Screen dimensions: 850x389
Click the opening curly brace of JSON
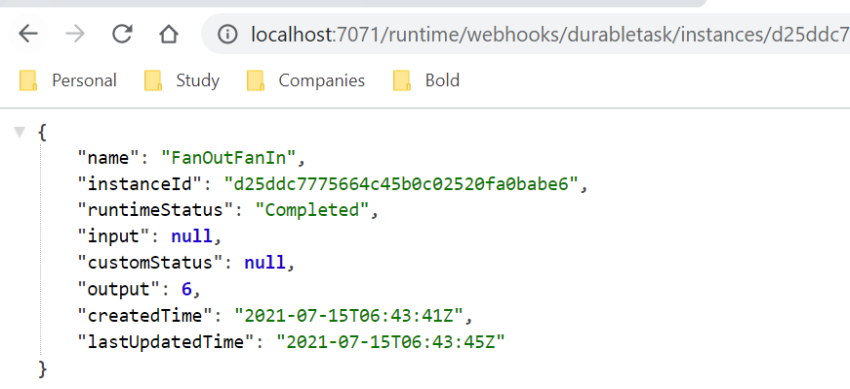42,132
